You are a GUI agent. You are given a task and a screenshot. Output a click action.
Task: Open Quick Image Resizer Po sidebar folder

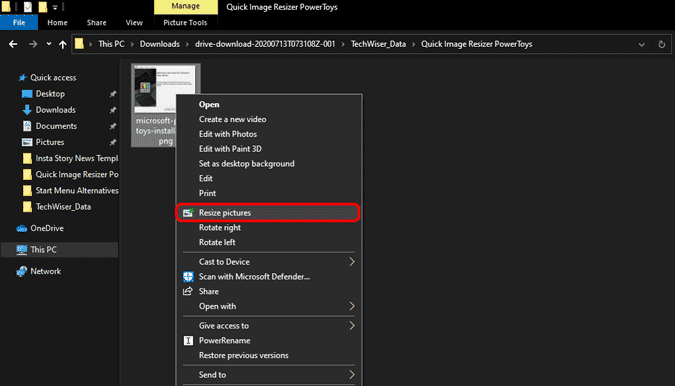77,174
